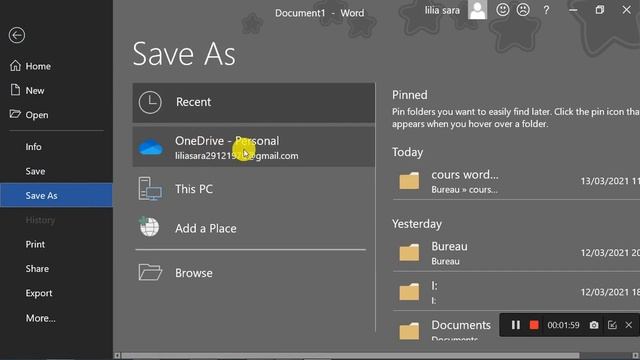Pause the screen recording
The image size is (640, 360).
point(516,325)
